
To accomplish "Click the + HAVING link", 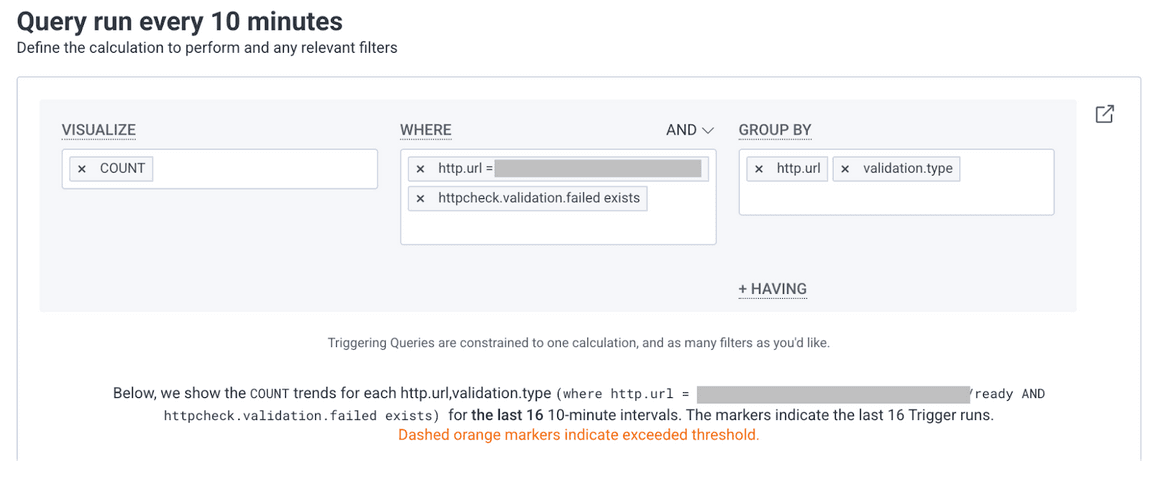I will [772, 289].
